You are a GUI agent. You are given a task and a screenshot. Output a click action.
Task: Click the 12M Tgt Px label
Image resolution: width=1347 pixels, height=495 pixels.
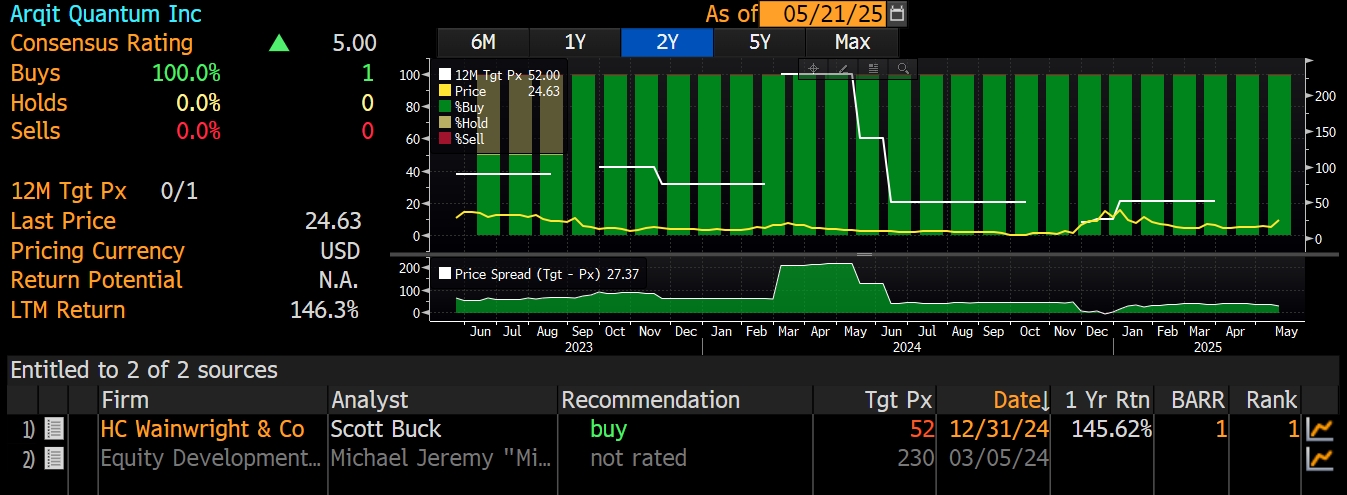tap(68, 191)
